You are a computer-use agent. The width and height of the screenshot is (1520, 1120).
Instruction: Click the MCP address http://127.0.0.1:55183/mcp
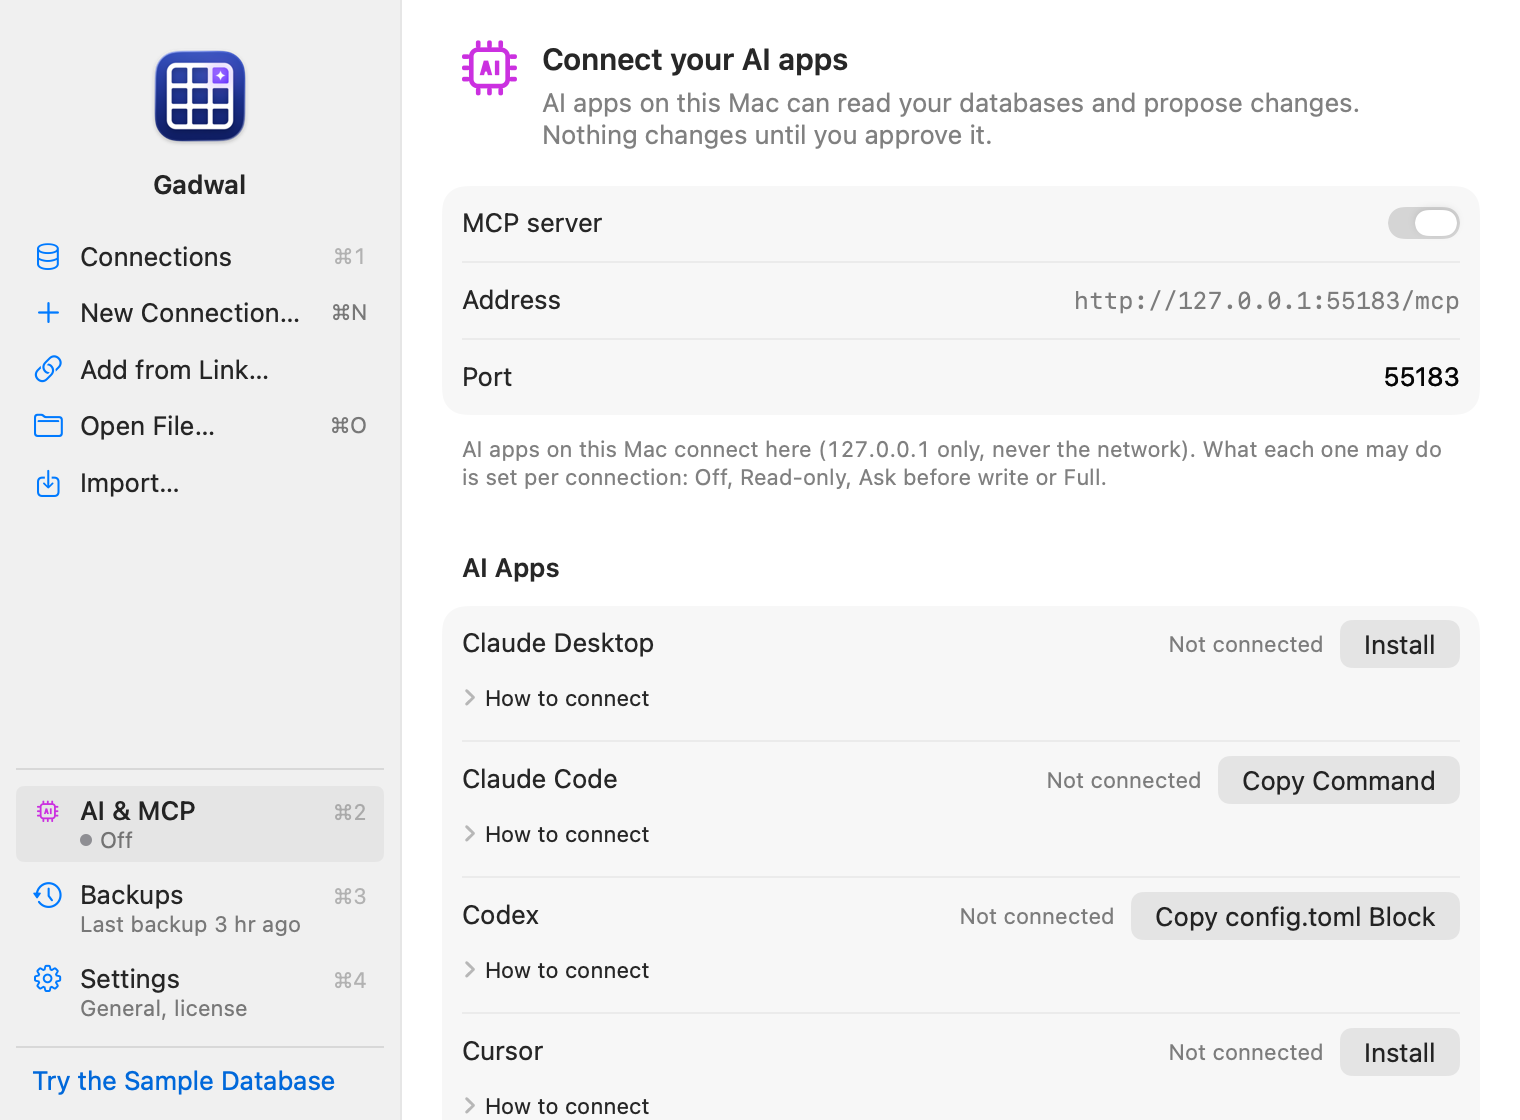[1266, 300]
